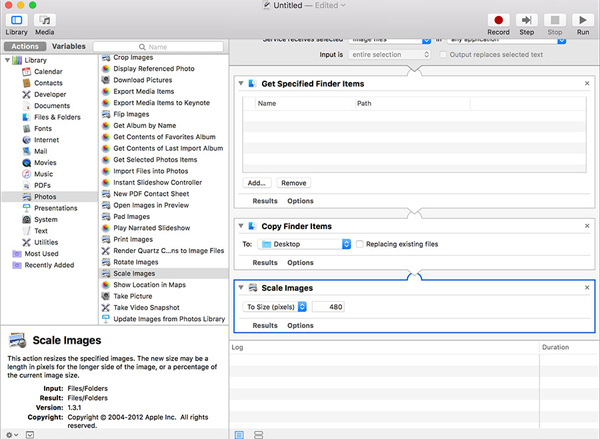Viewport: 600px width, 439px height.
Task: Select the Utilities category
Action: click(x=46, y=242)
